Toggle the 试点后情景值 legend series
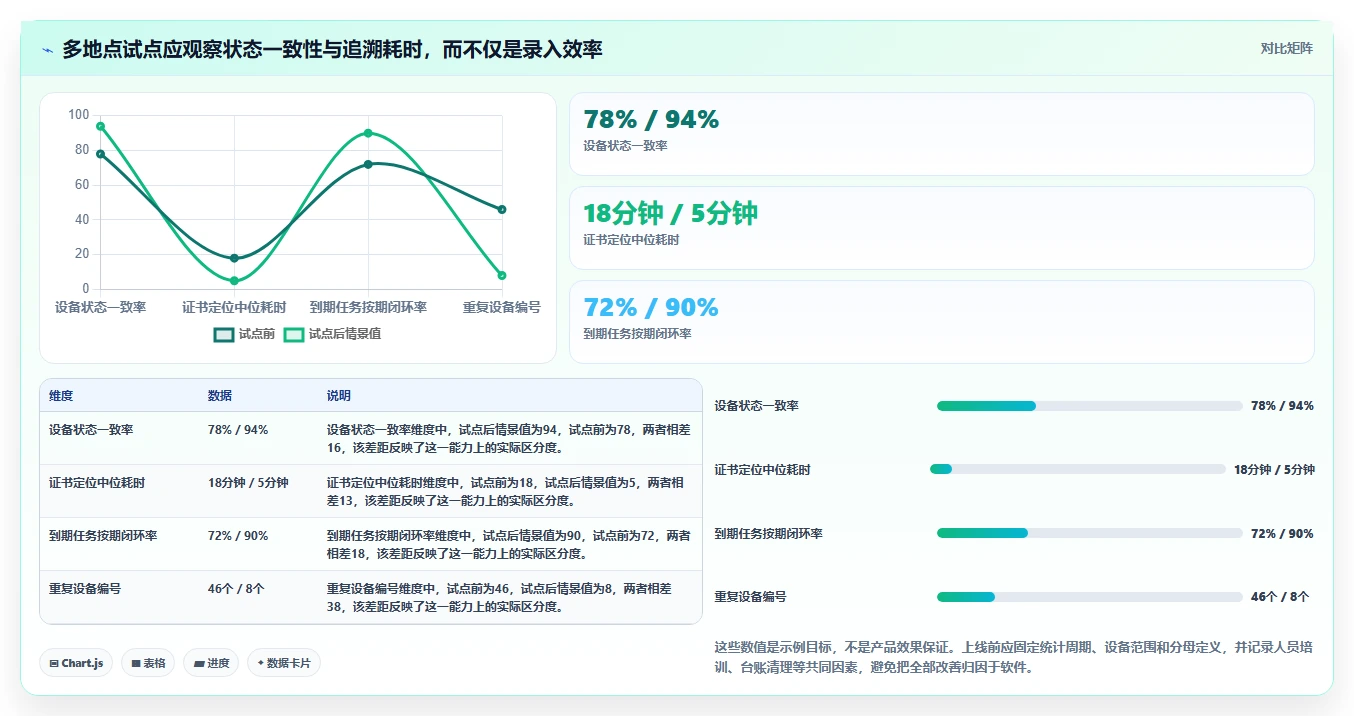 point(332,334)
